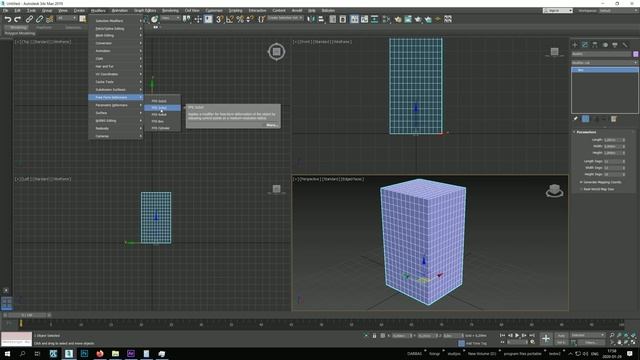The image size is (640, 360).
Task: Click the object color swatch
Action: pos(636,54)
